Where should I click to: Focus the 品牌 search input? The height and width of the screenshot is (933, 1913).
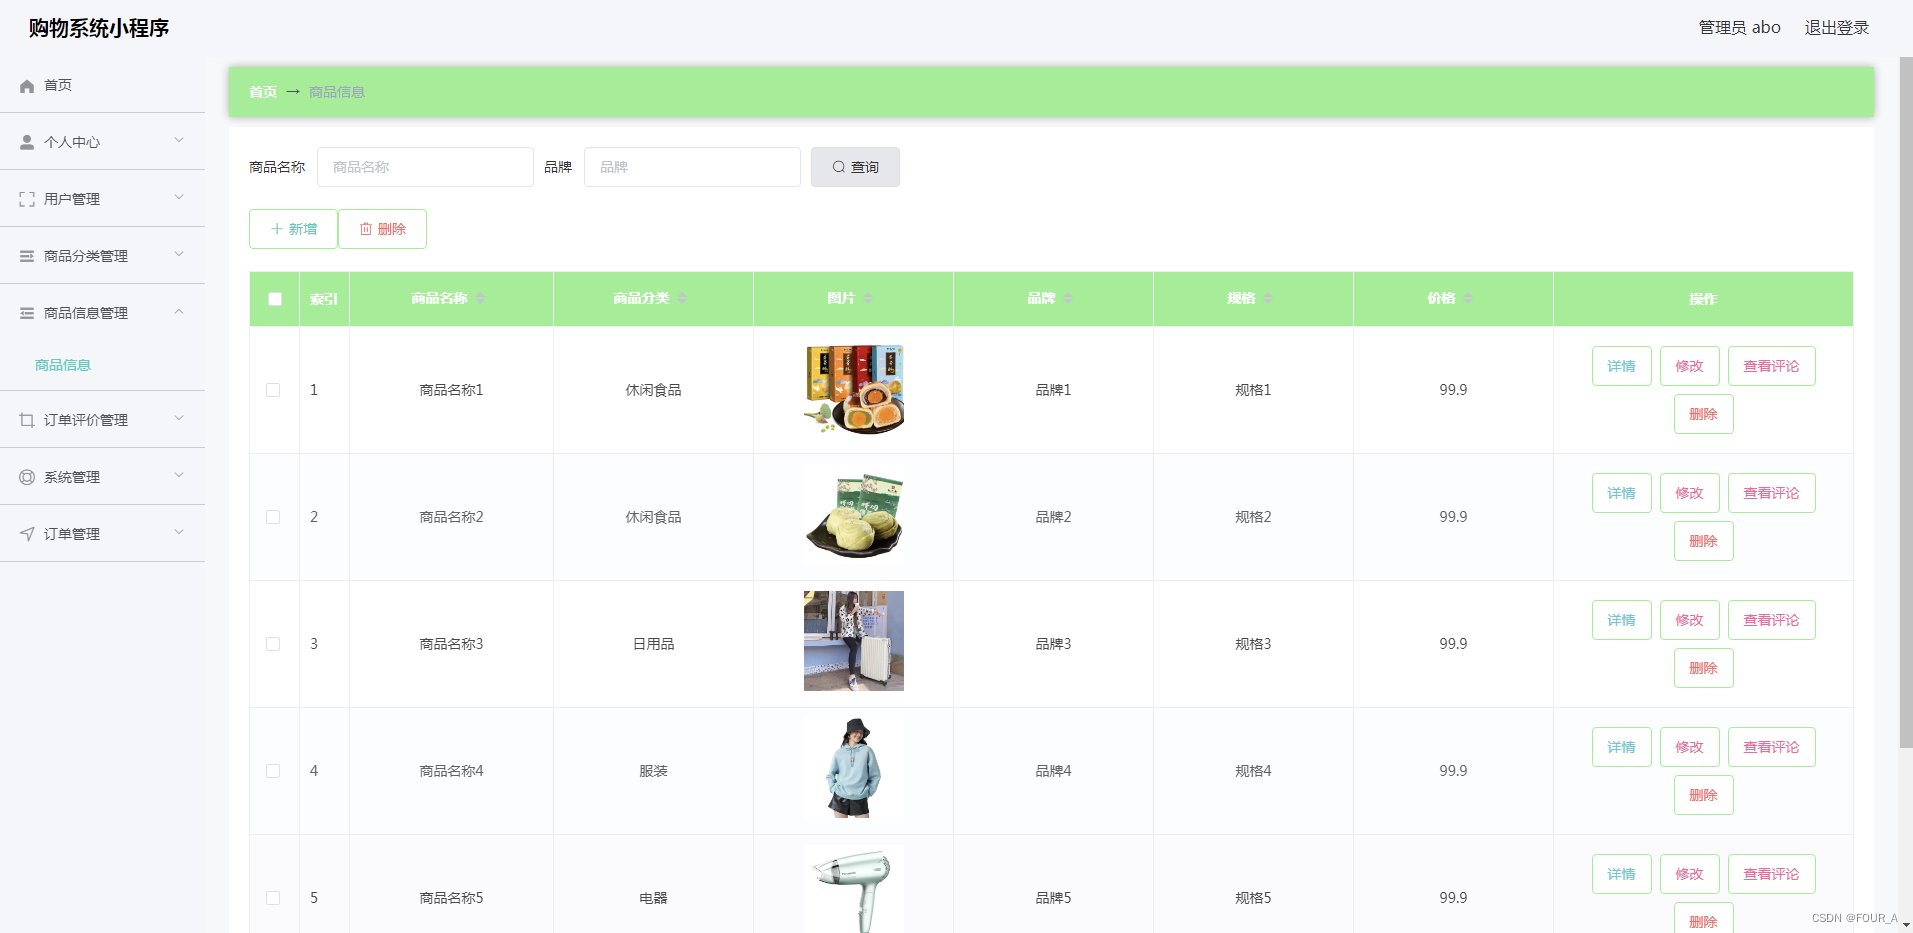click(x=692, y=167)
